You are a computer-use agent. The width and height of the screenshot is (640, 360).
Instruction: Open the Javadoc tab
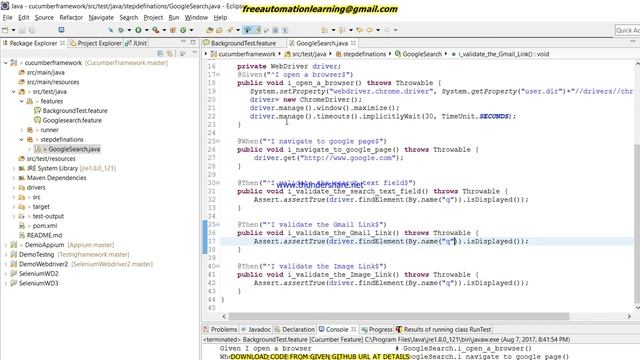256,329
